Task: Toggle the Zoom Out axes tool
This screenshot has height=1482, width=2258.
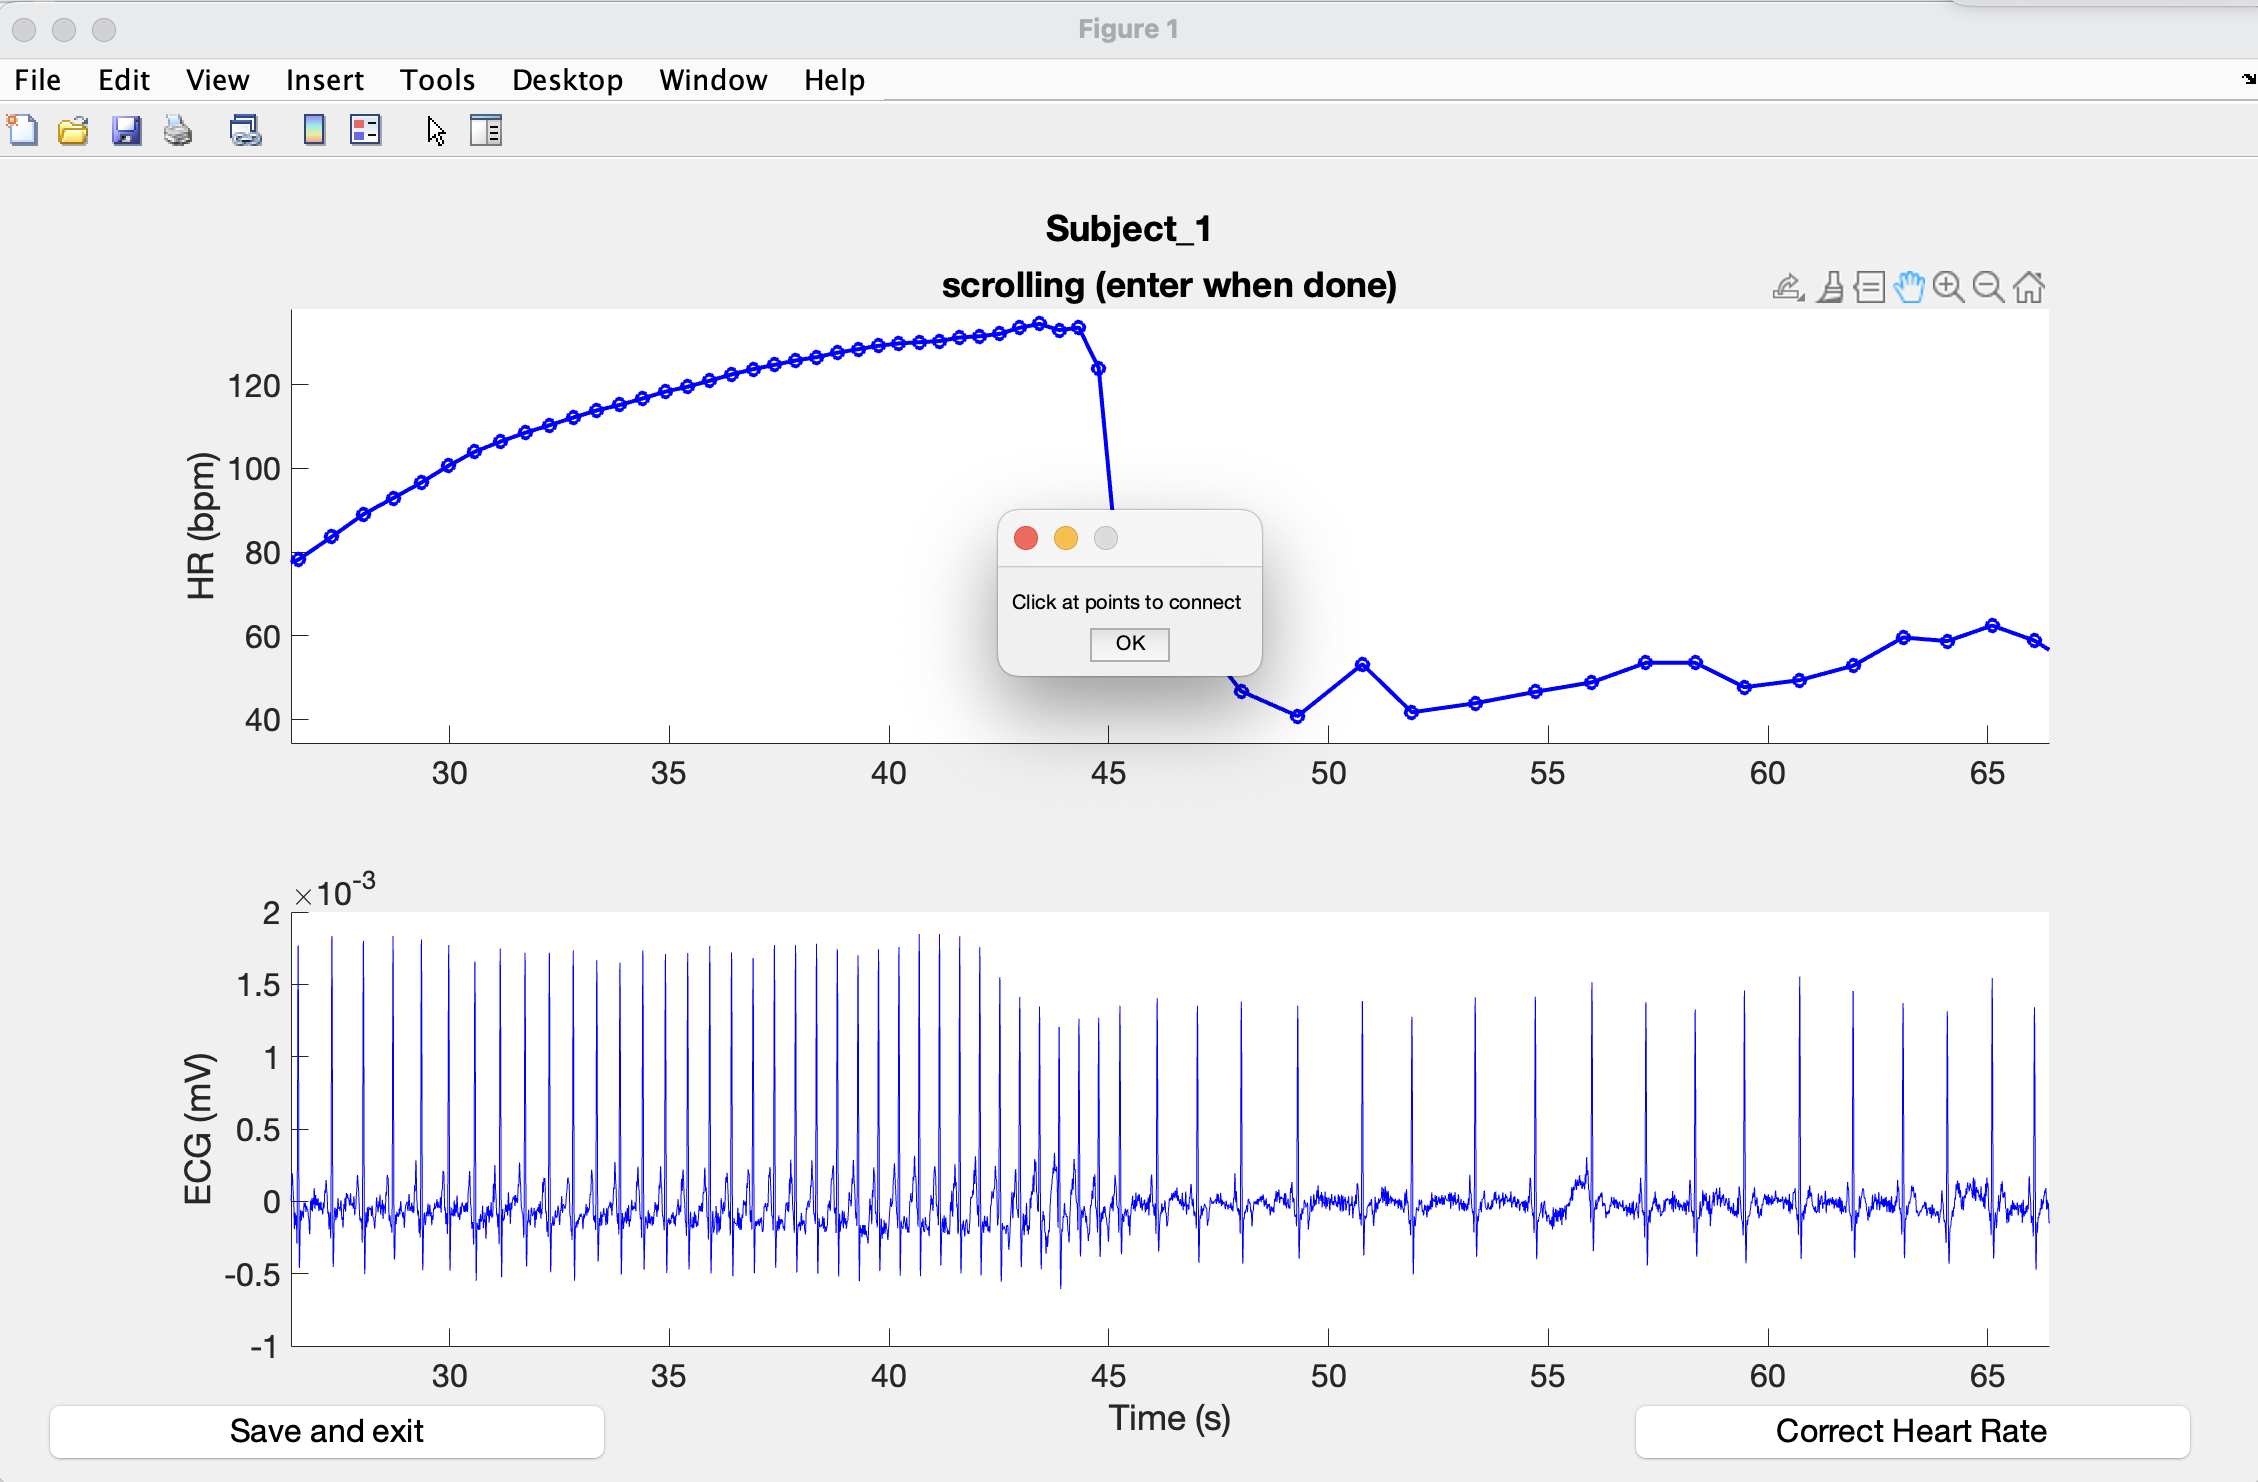Action: [1988, 288]
